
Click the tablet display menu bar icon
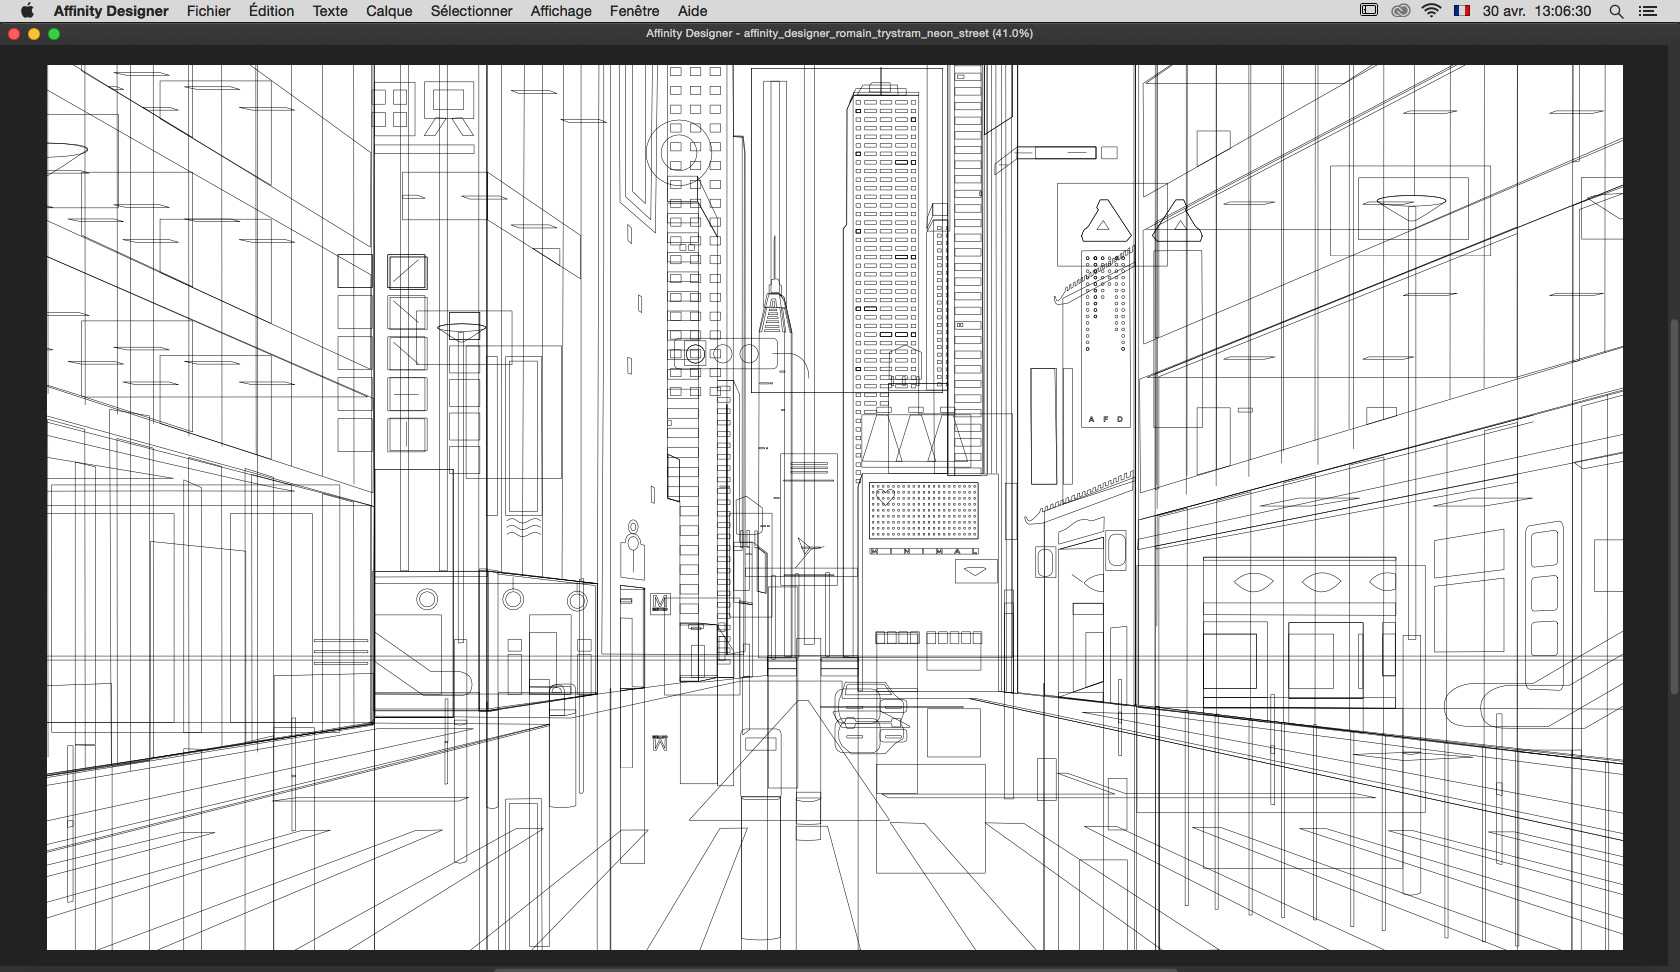[1369, 11]
